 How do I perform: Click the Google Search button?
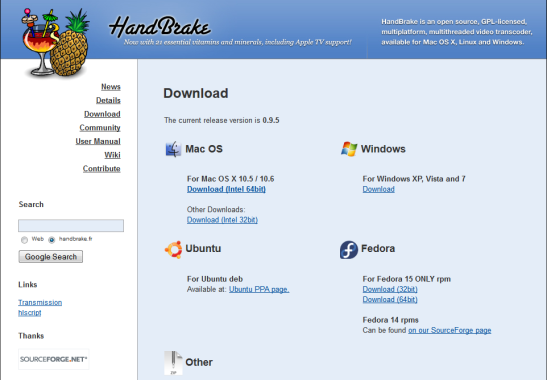[51, 256]
